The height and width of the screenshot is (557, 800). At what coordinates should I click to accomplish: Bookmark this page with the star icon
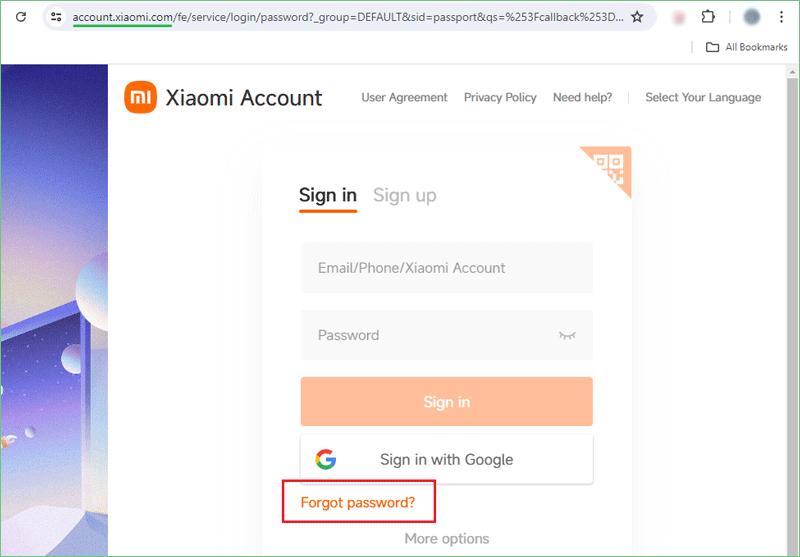coord(637,17)
